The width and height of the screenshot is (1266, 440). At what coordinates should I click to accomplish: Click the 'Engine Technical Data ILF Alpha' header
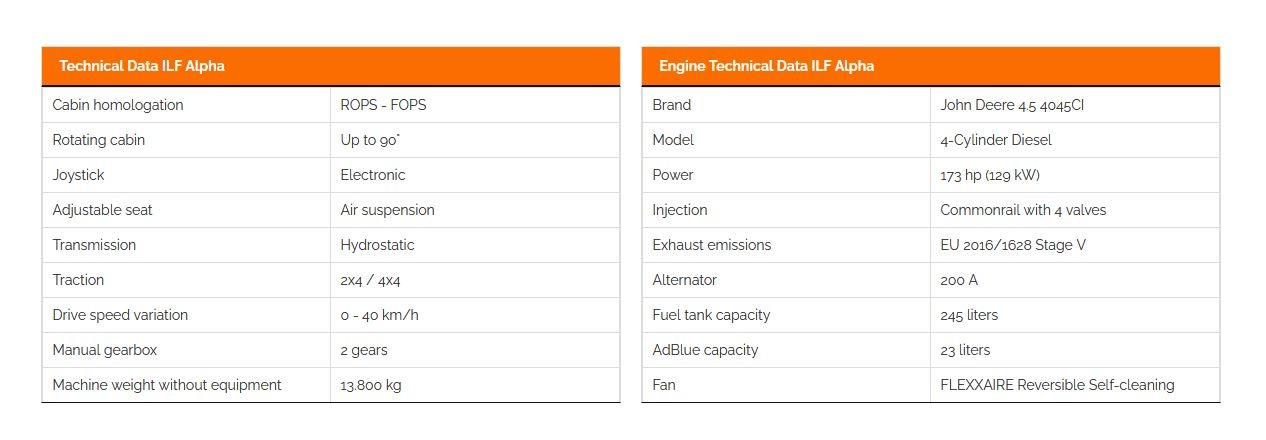(766, 66)
